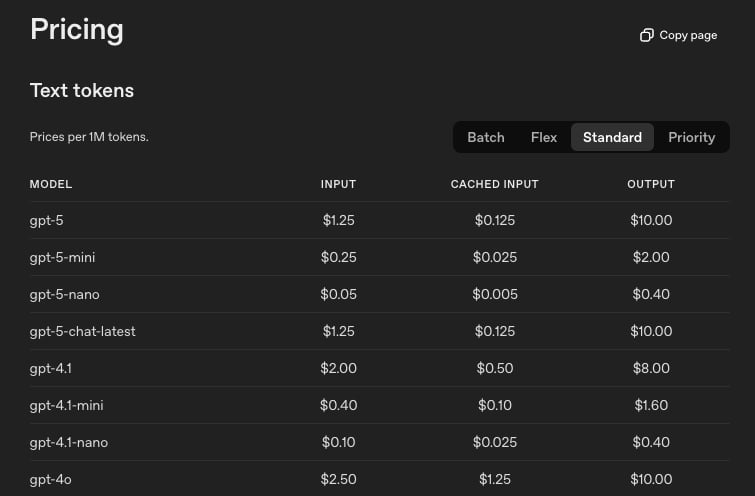Click the Text tokens section heading
Screen dimensions: 755x496
tap(82, 91)
